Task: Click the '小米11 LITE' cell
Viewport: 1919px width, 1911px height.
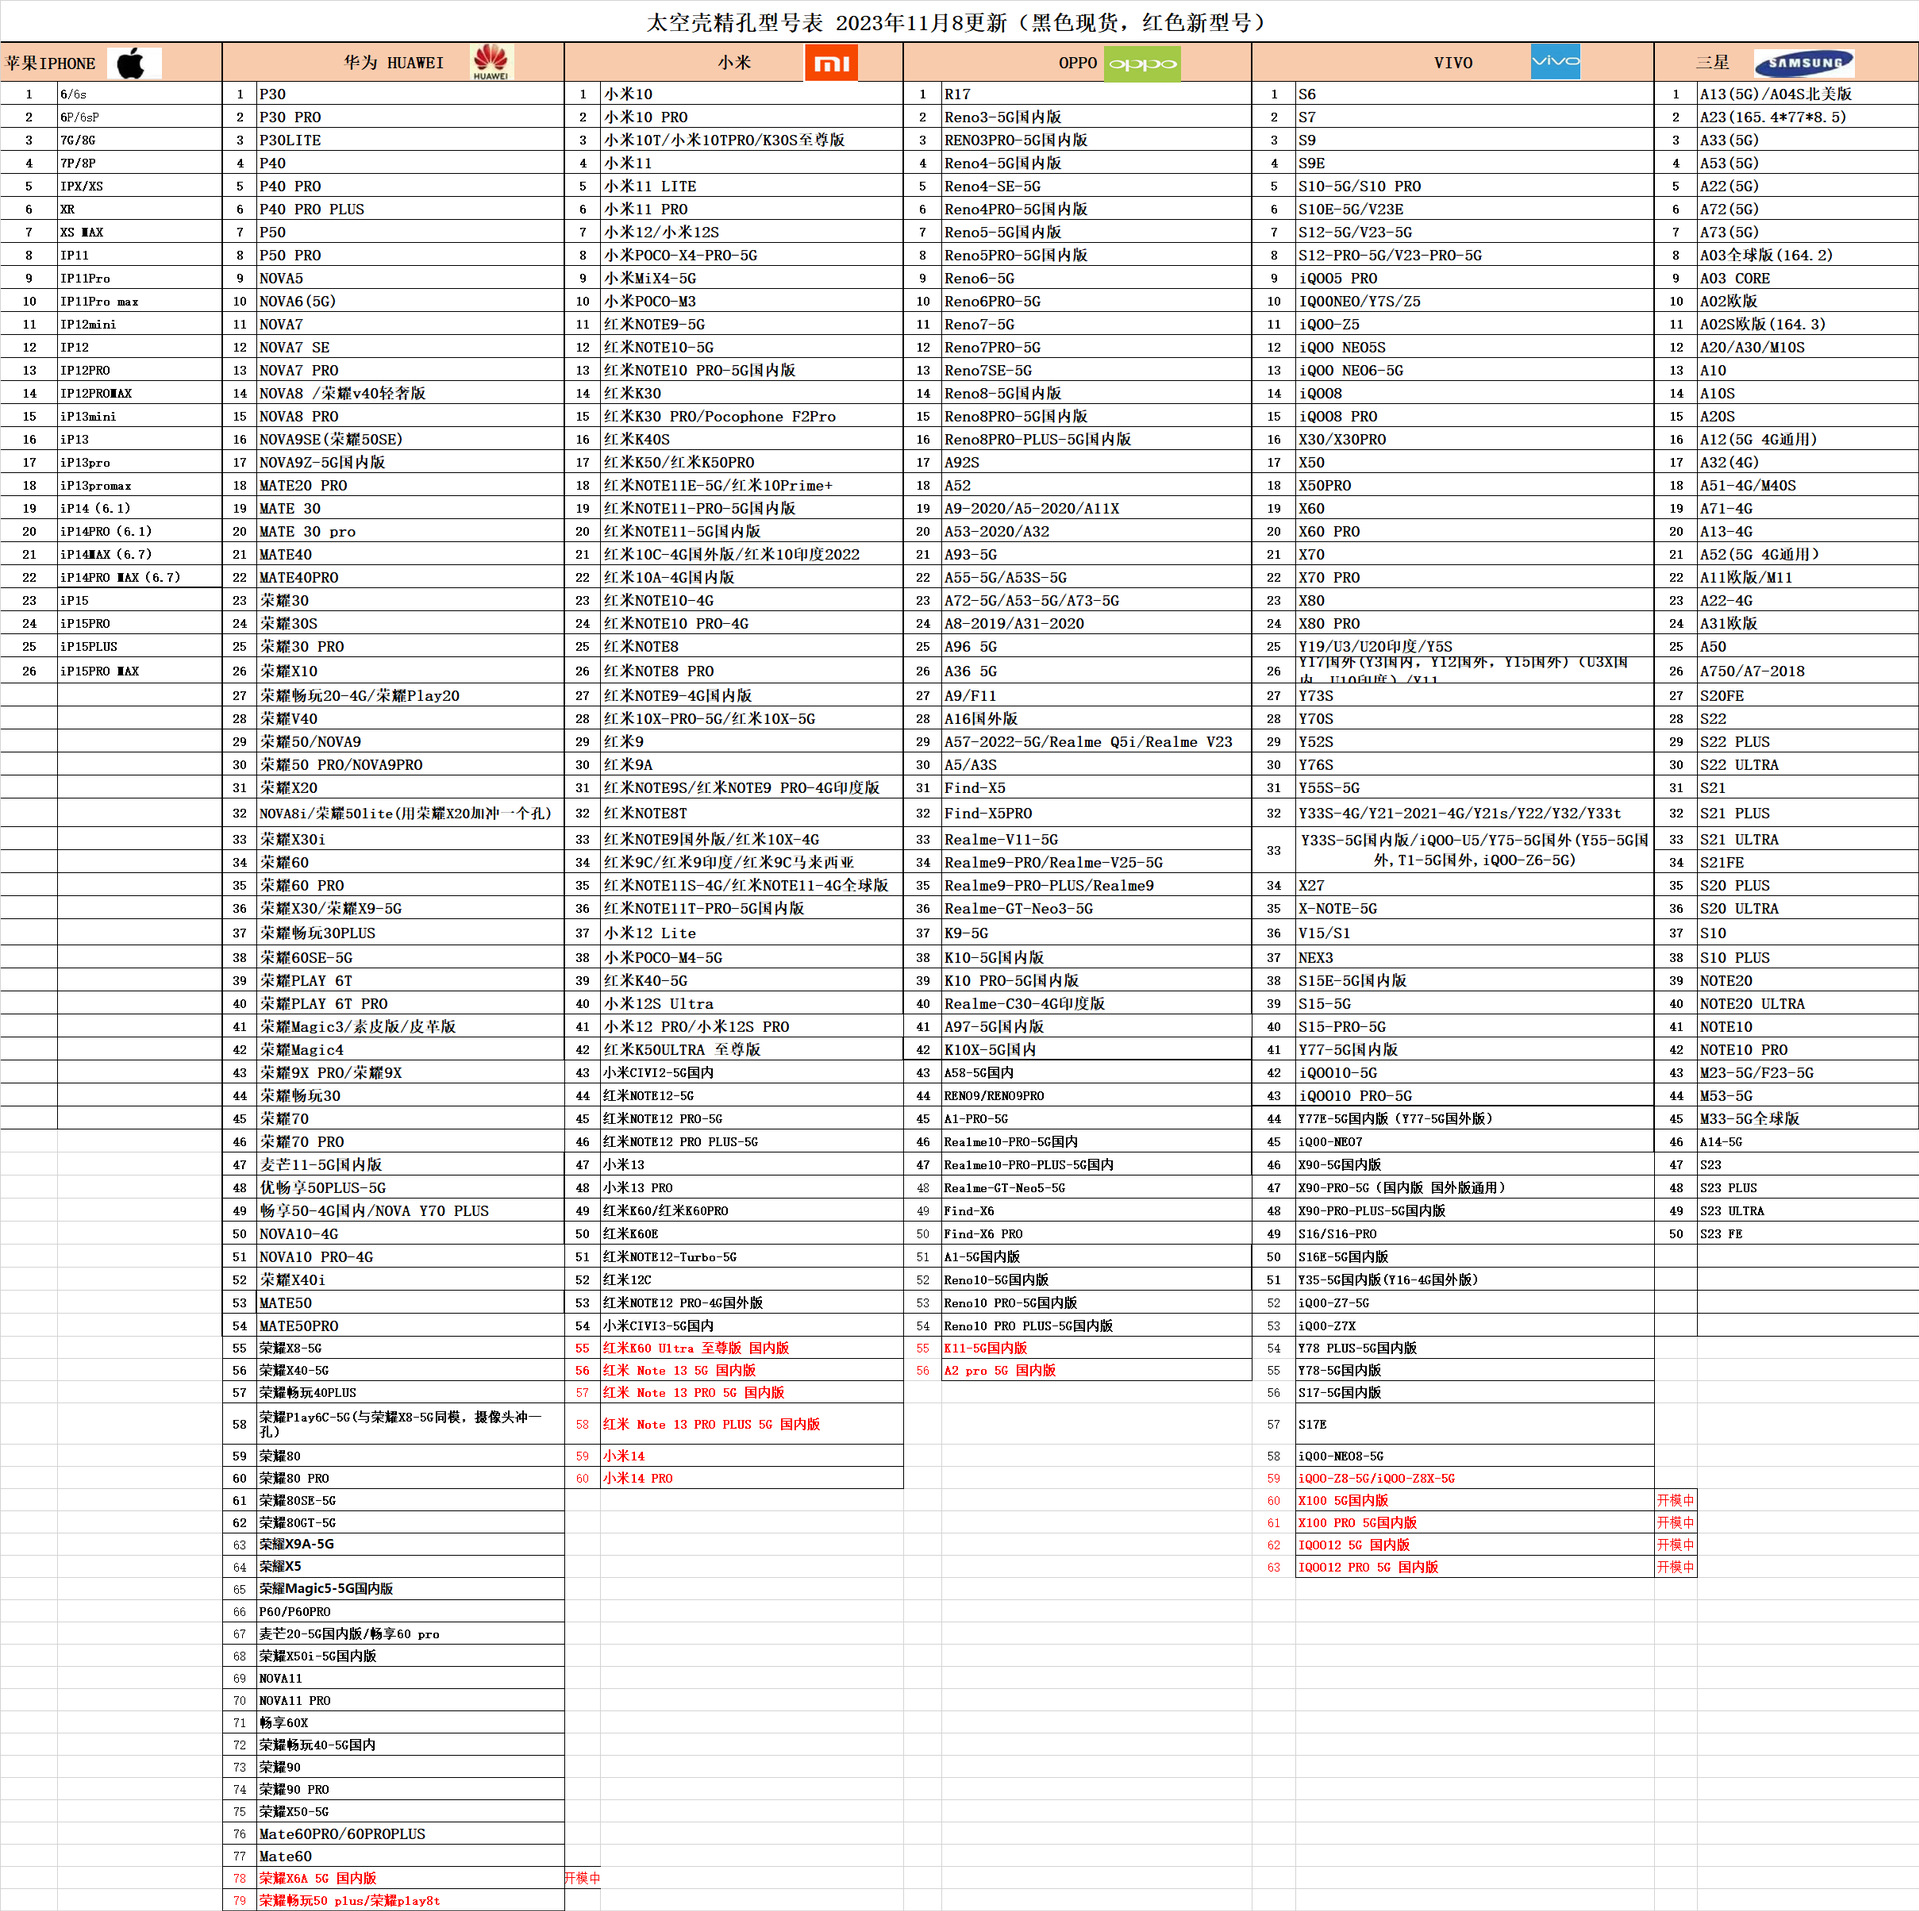Action: pos(752,186)
